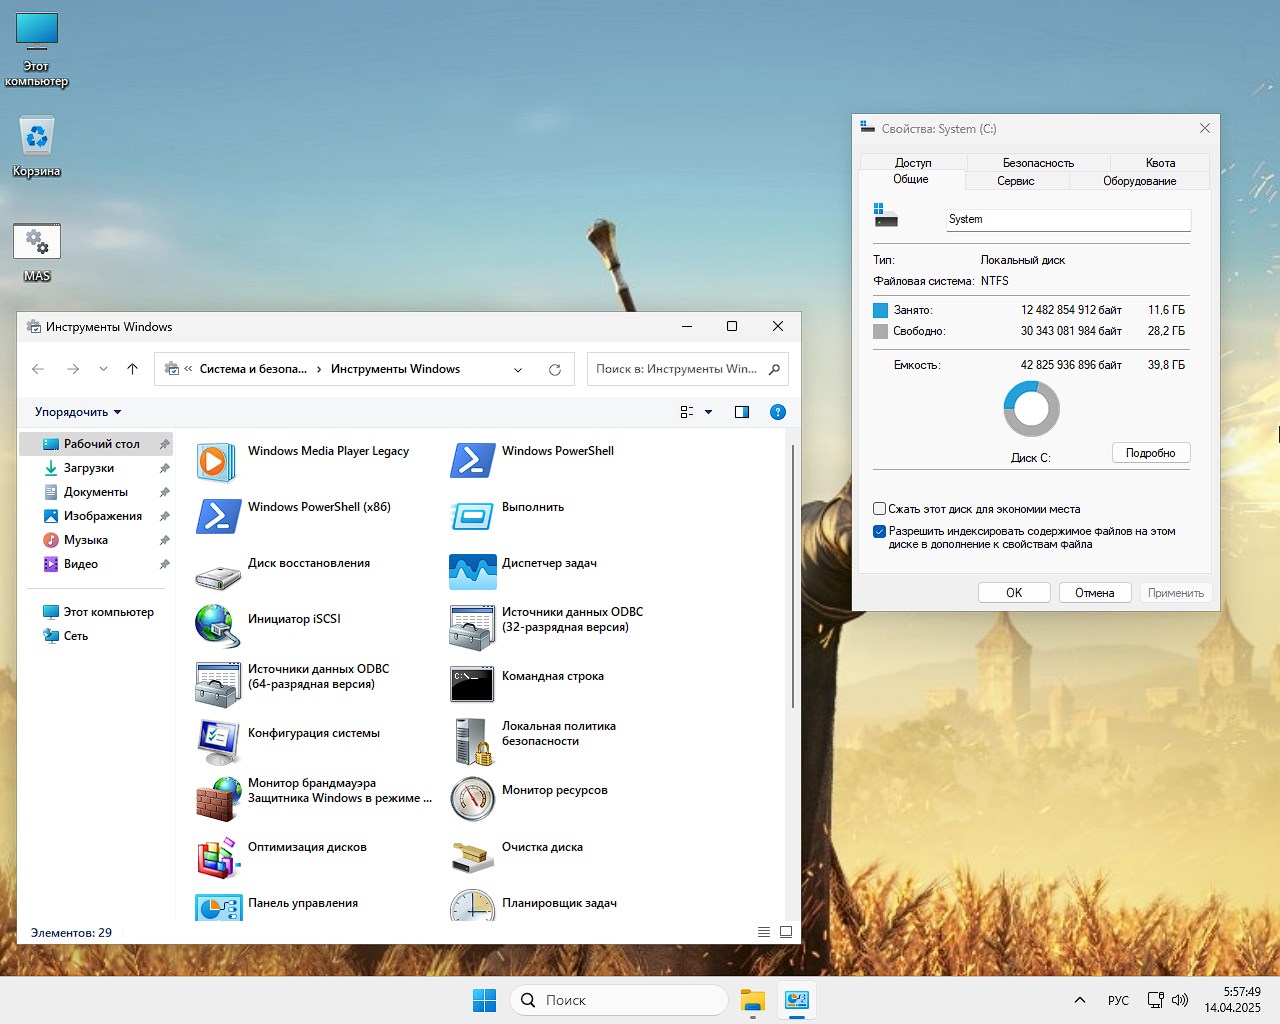1280x1024 pixels.
Task: Select the Общие tab
Action: (x=911, y=179)
